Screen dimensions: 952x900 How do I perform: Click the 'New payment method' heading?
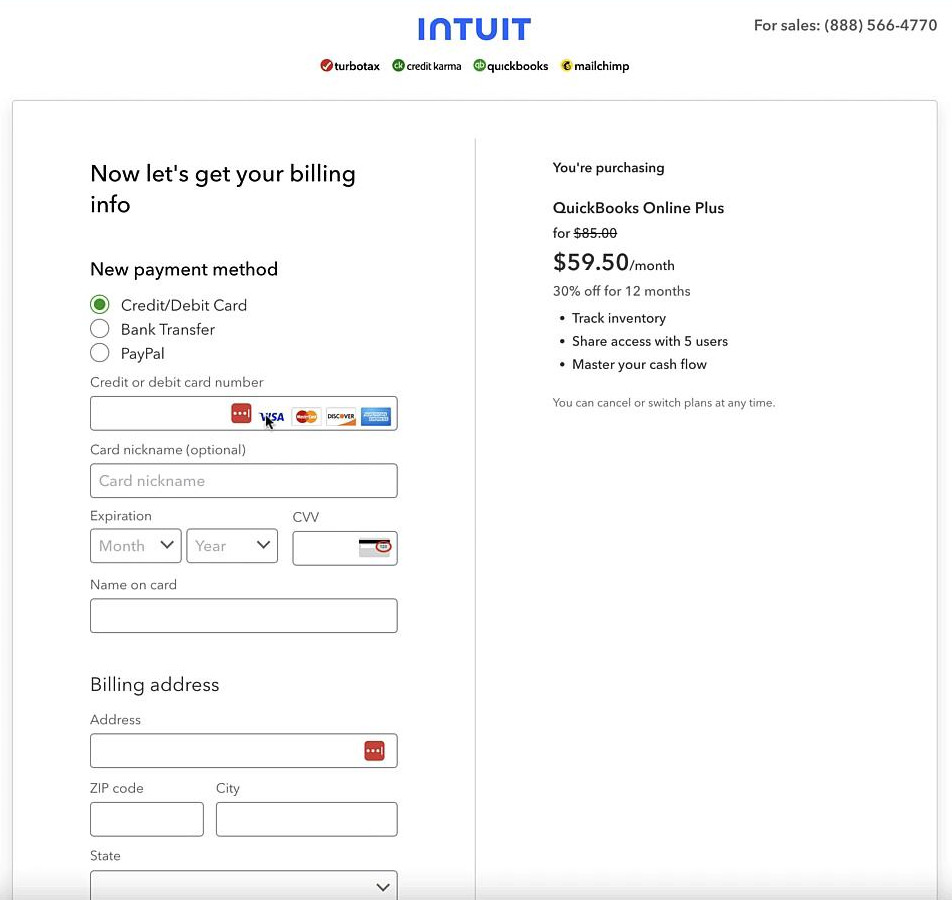[184, 269]
